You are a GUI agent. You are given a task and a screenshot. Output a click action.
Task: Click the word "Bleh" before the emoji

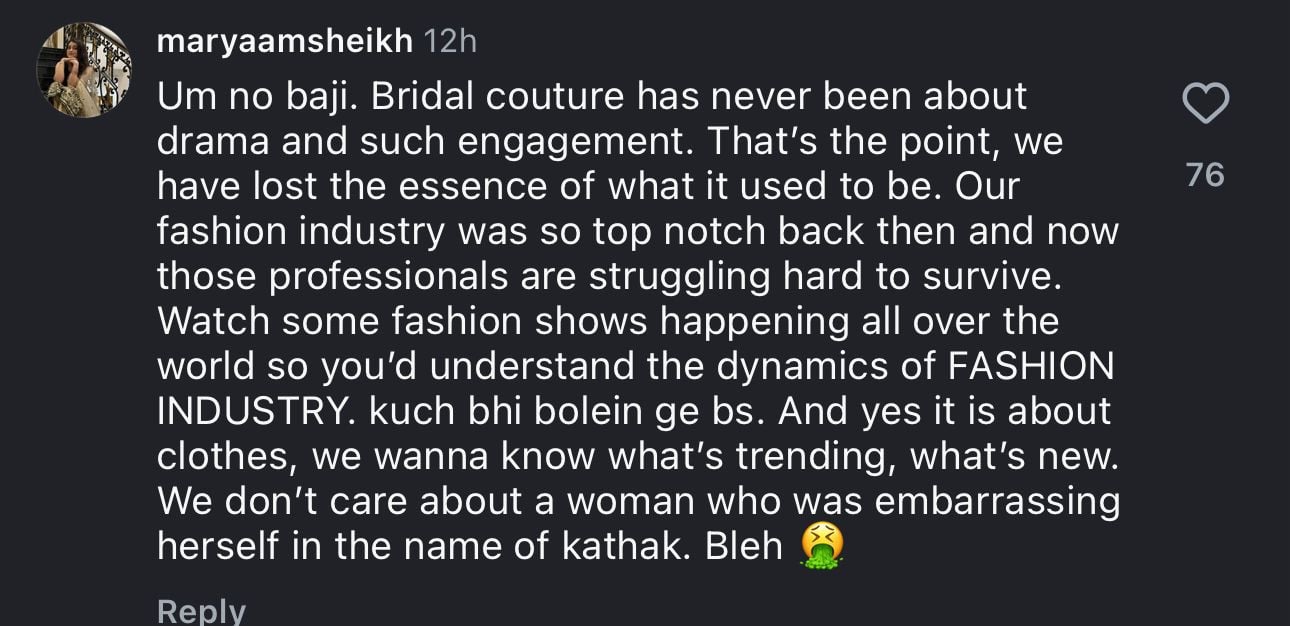(742, 546)
